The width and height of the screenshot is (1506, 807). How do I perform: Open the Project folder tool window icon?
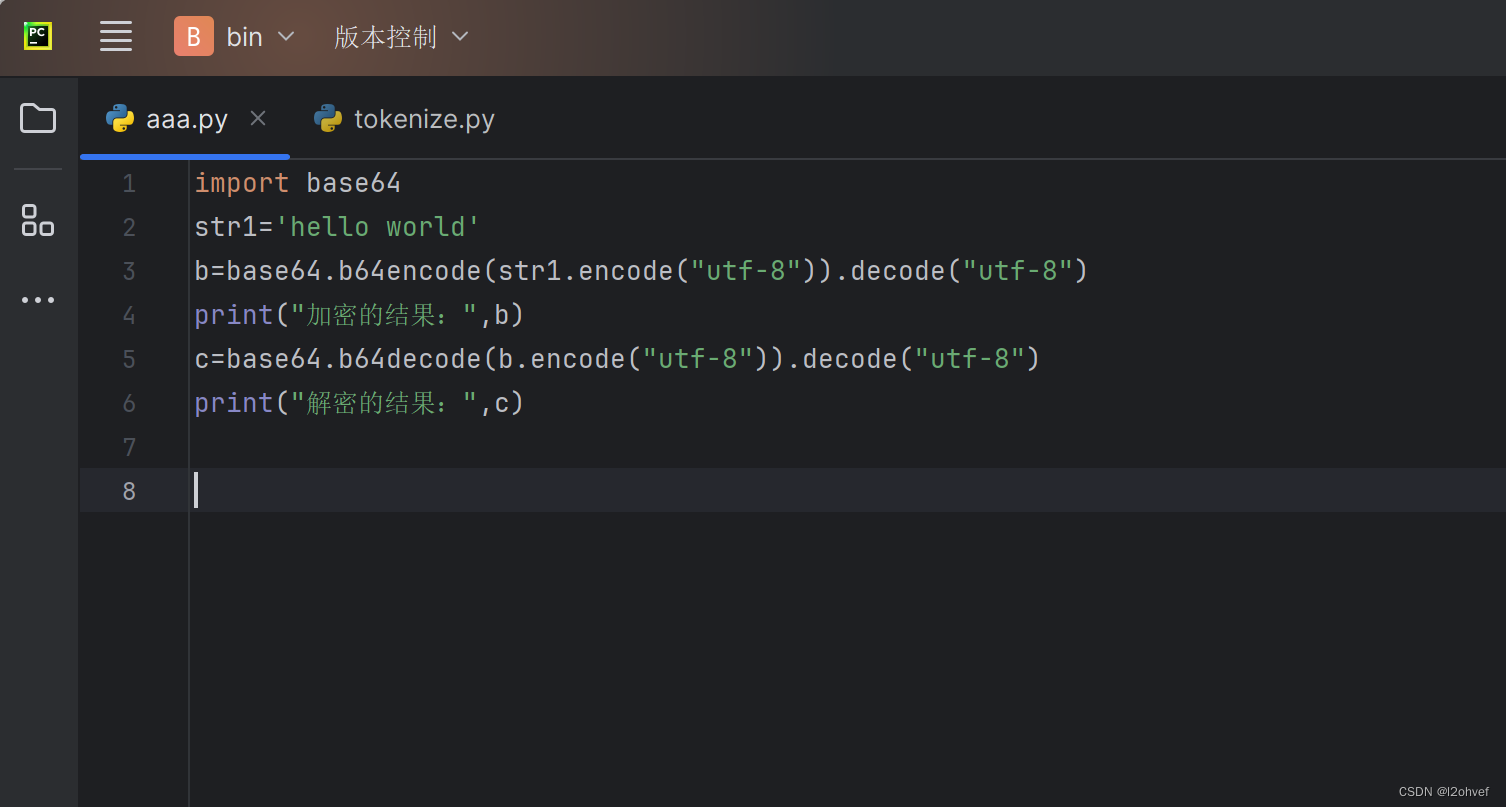[x=37, y=118]
